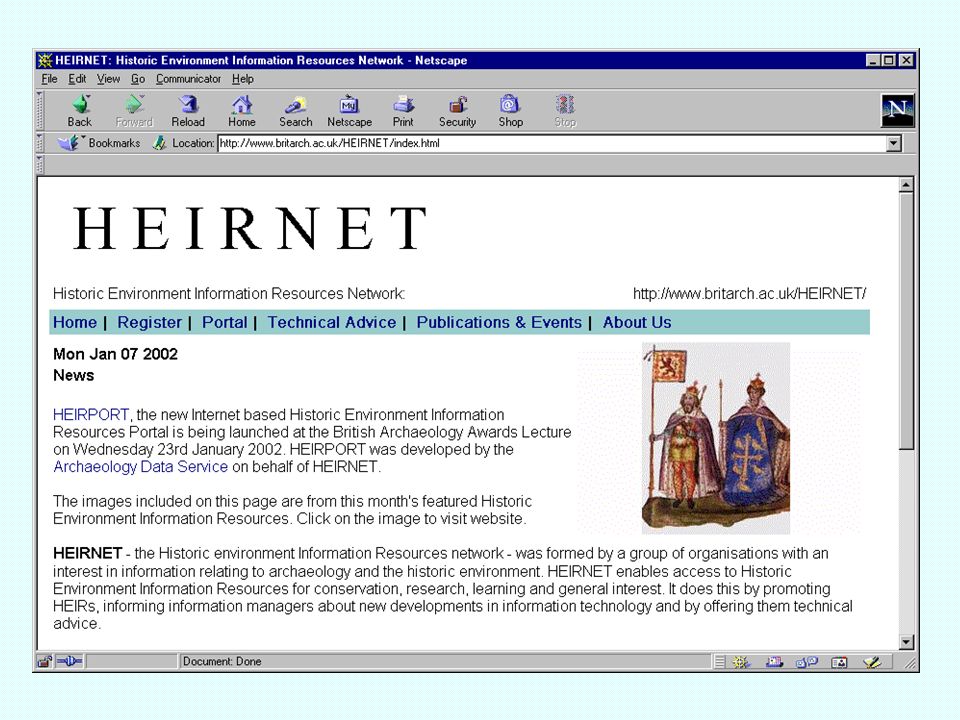
Task: Open the Help menu
Action: click(x=242, y=79)
